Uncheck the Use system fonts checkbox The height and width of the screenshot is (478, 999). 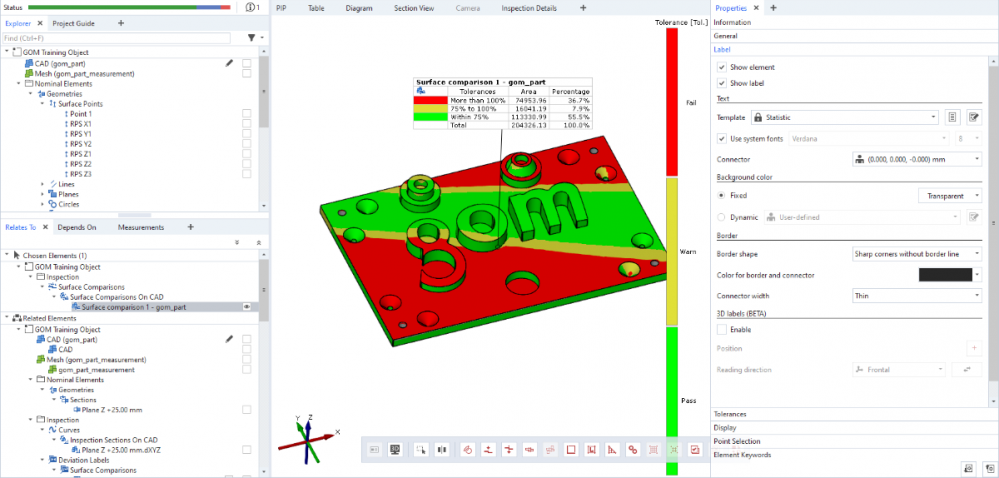click(722, 138)
